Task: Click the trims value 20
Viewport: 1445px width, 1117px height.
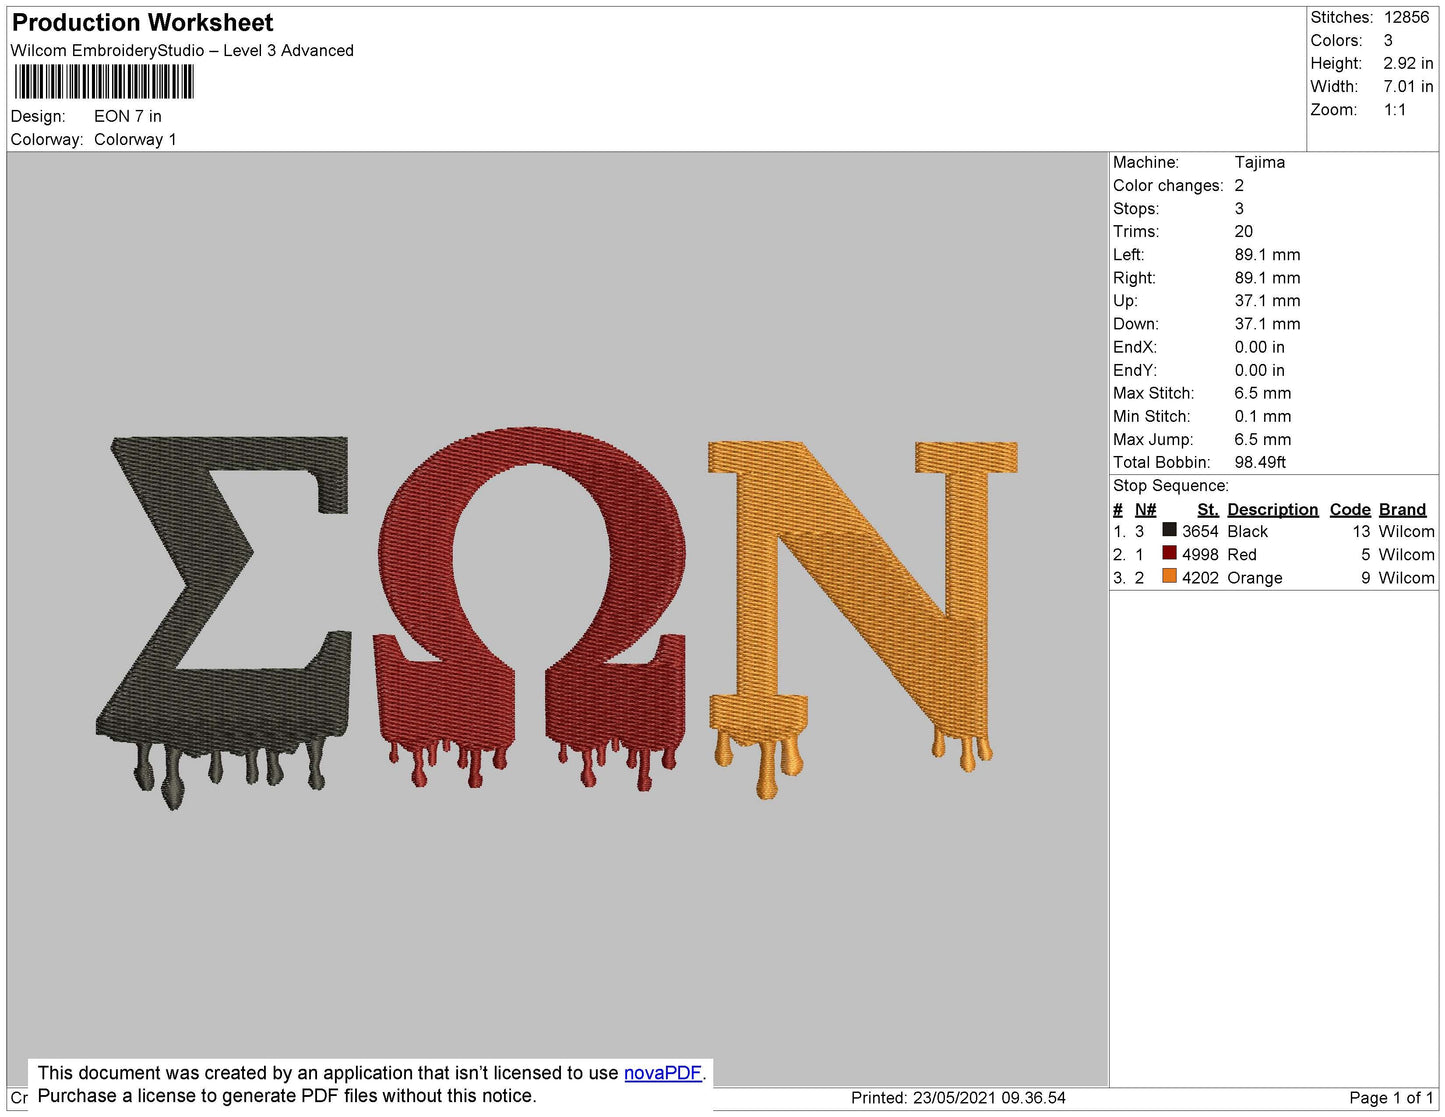Action: click(1244, 232)
